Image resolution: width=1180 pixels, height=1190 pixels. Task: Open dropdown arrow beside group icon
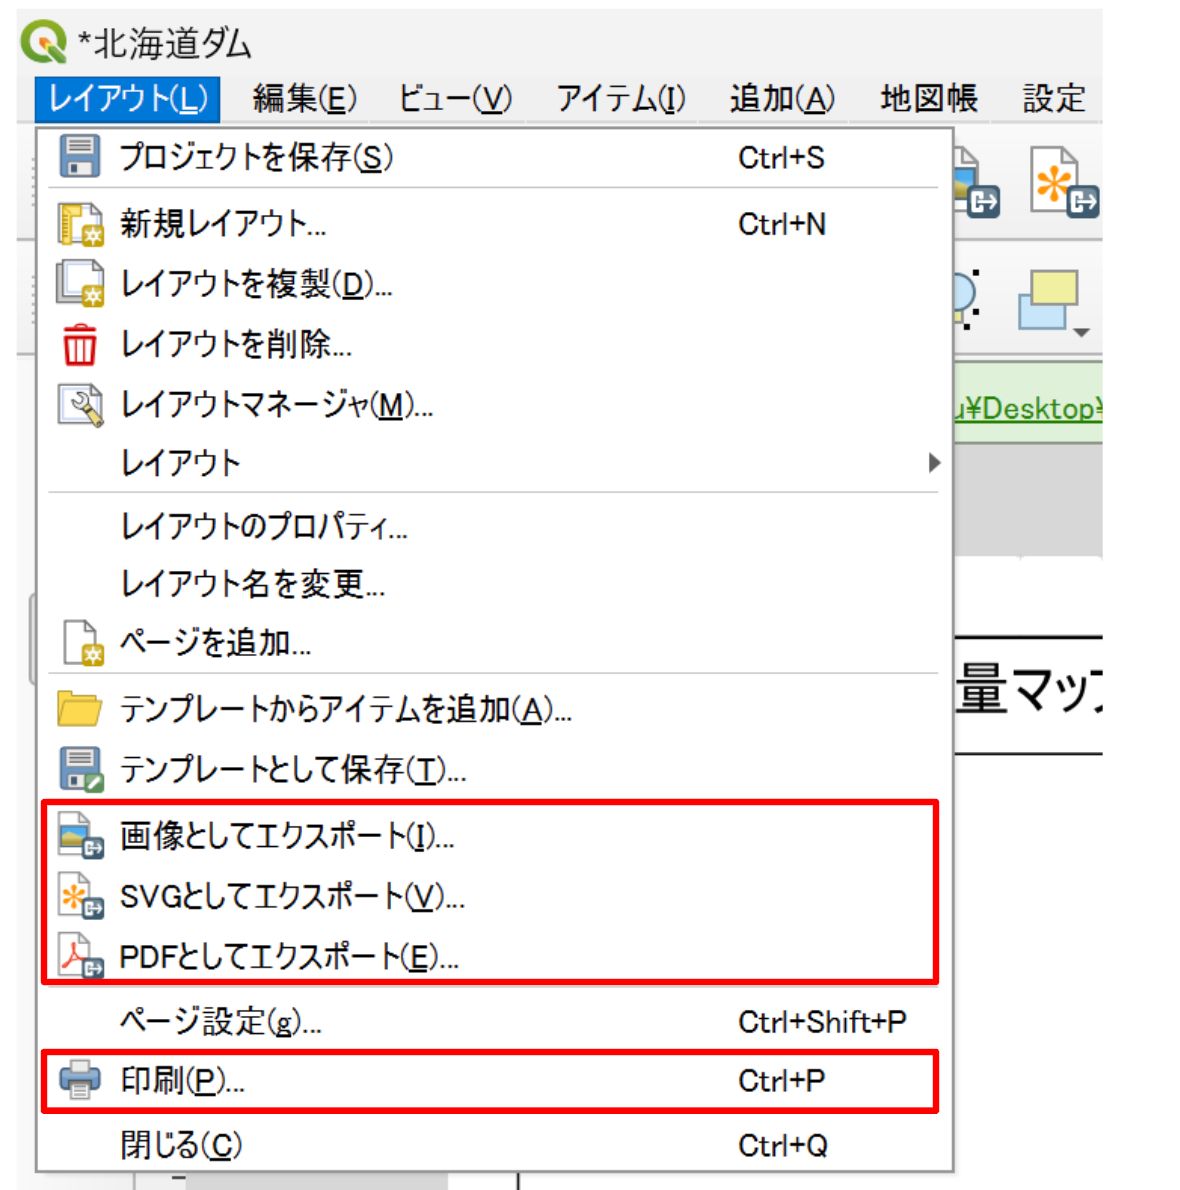(1083, 332)
